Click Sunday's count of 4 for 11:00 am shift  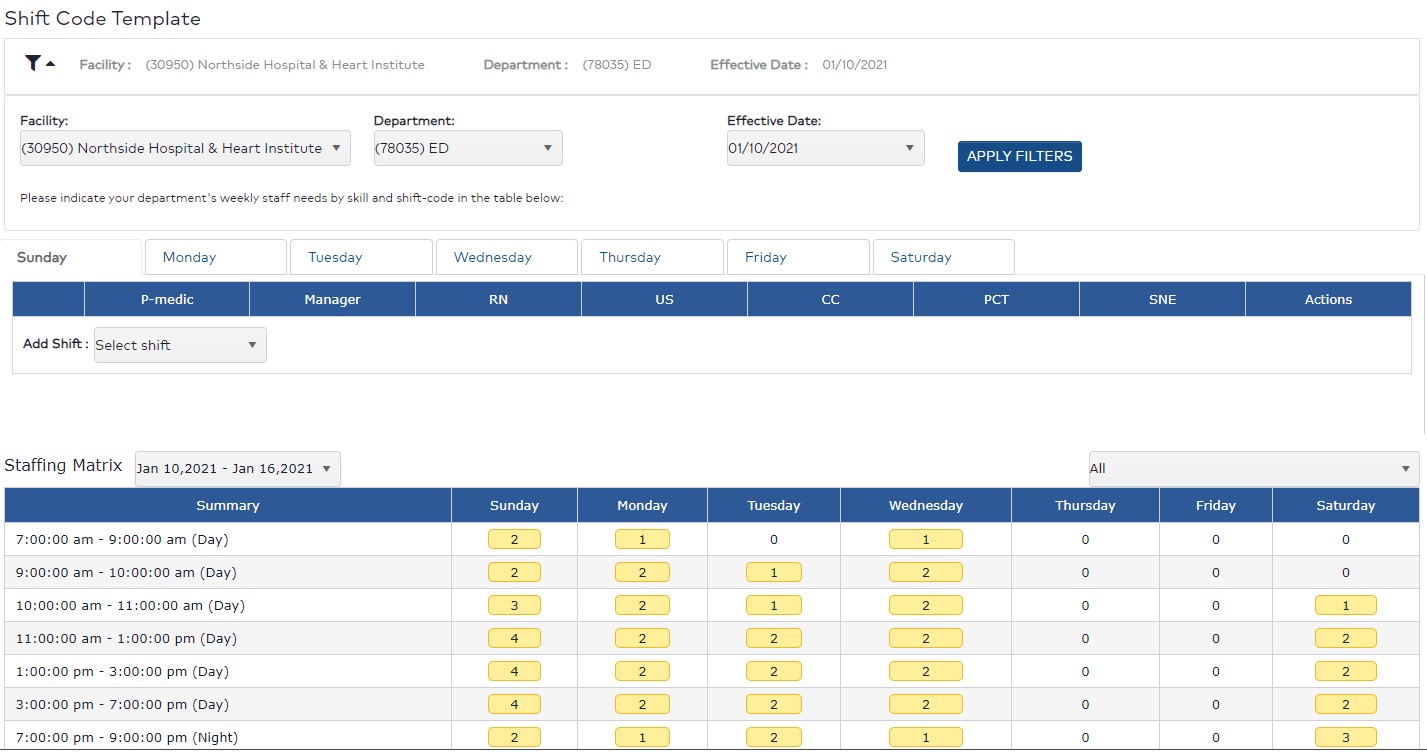513,637
